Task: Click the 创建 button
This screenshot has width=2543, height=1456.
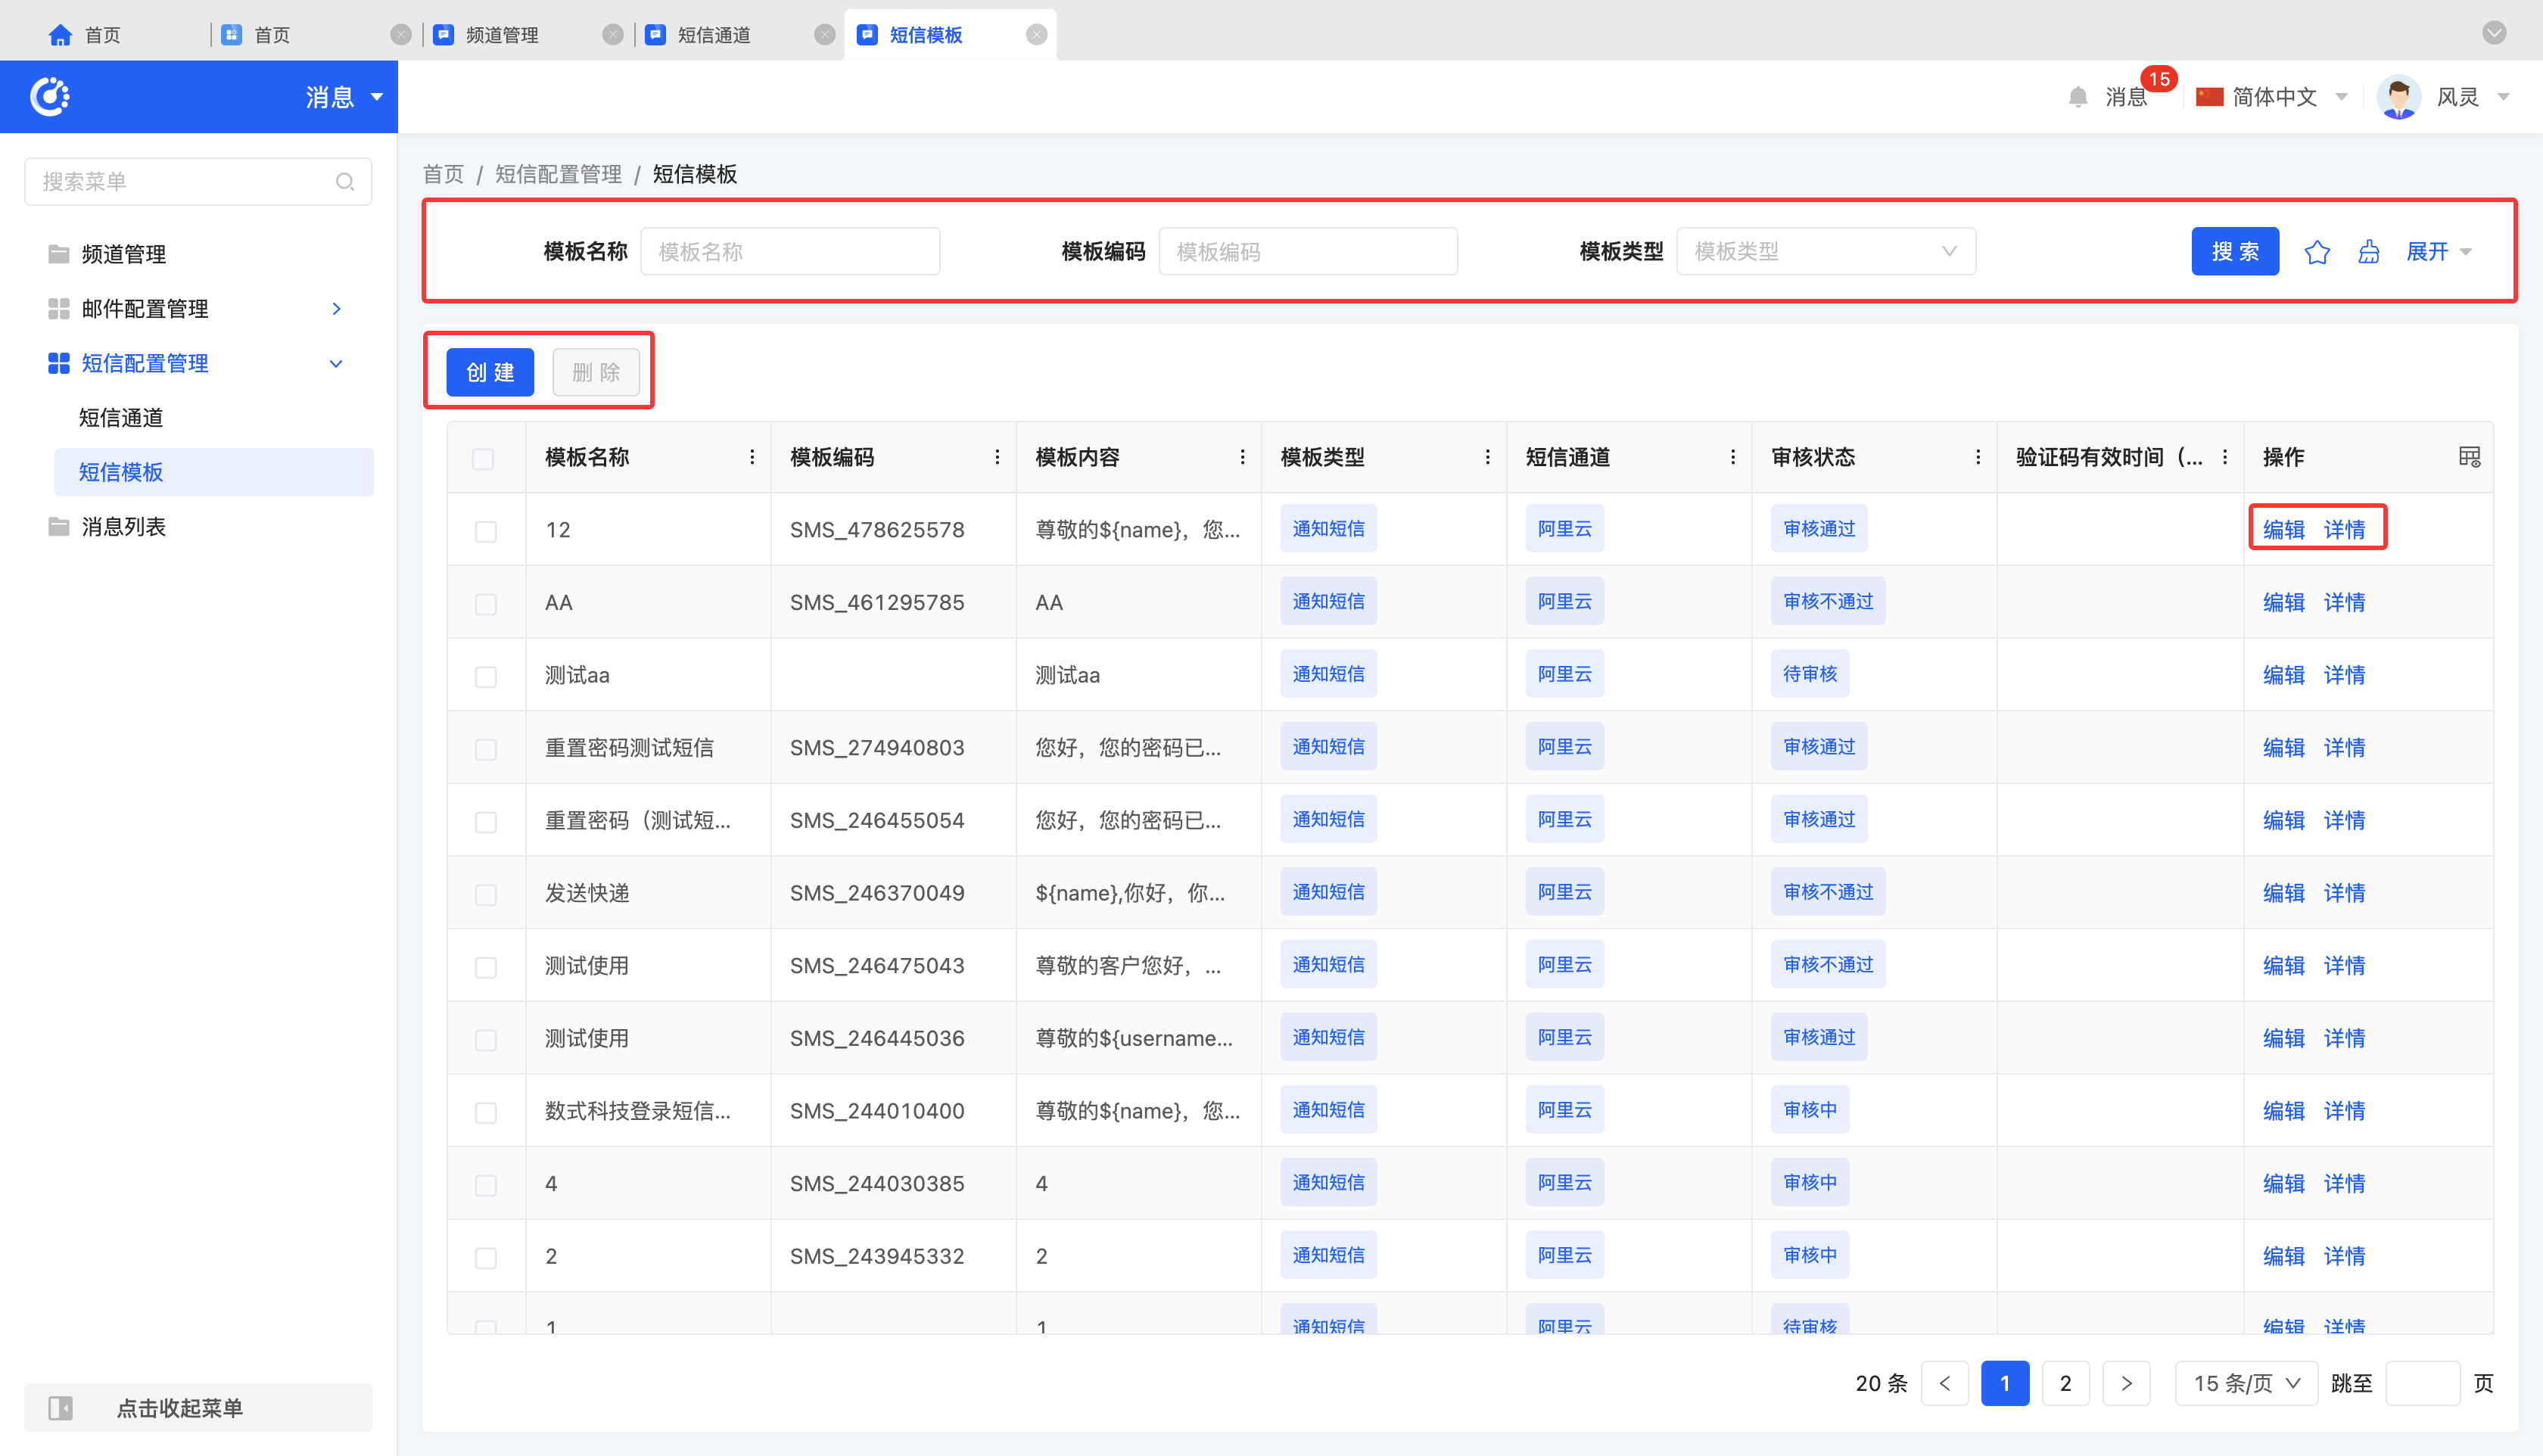Action: [x=490, y=372]
